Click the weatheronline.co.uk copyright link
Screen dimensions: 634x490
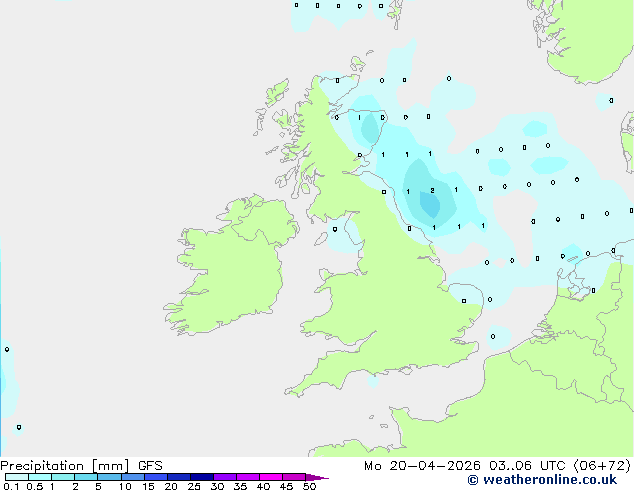(x=542, y=480)
